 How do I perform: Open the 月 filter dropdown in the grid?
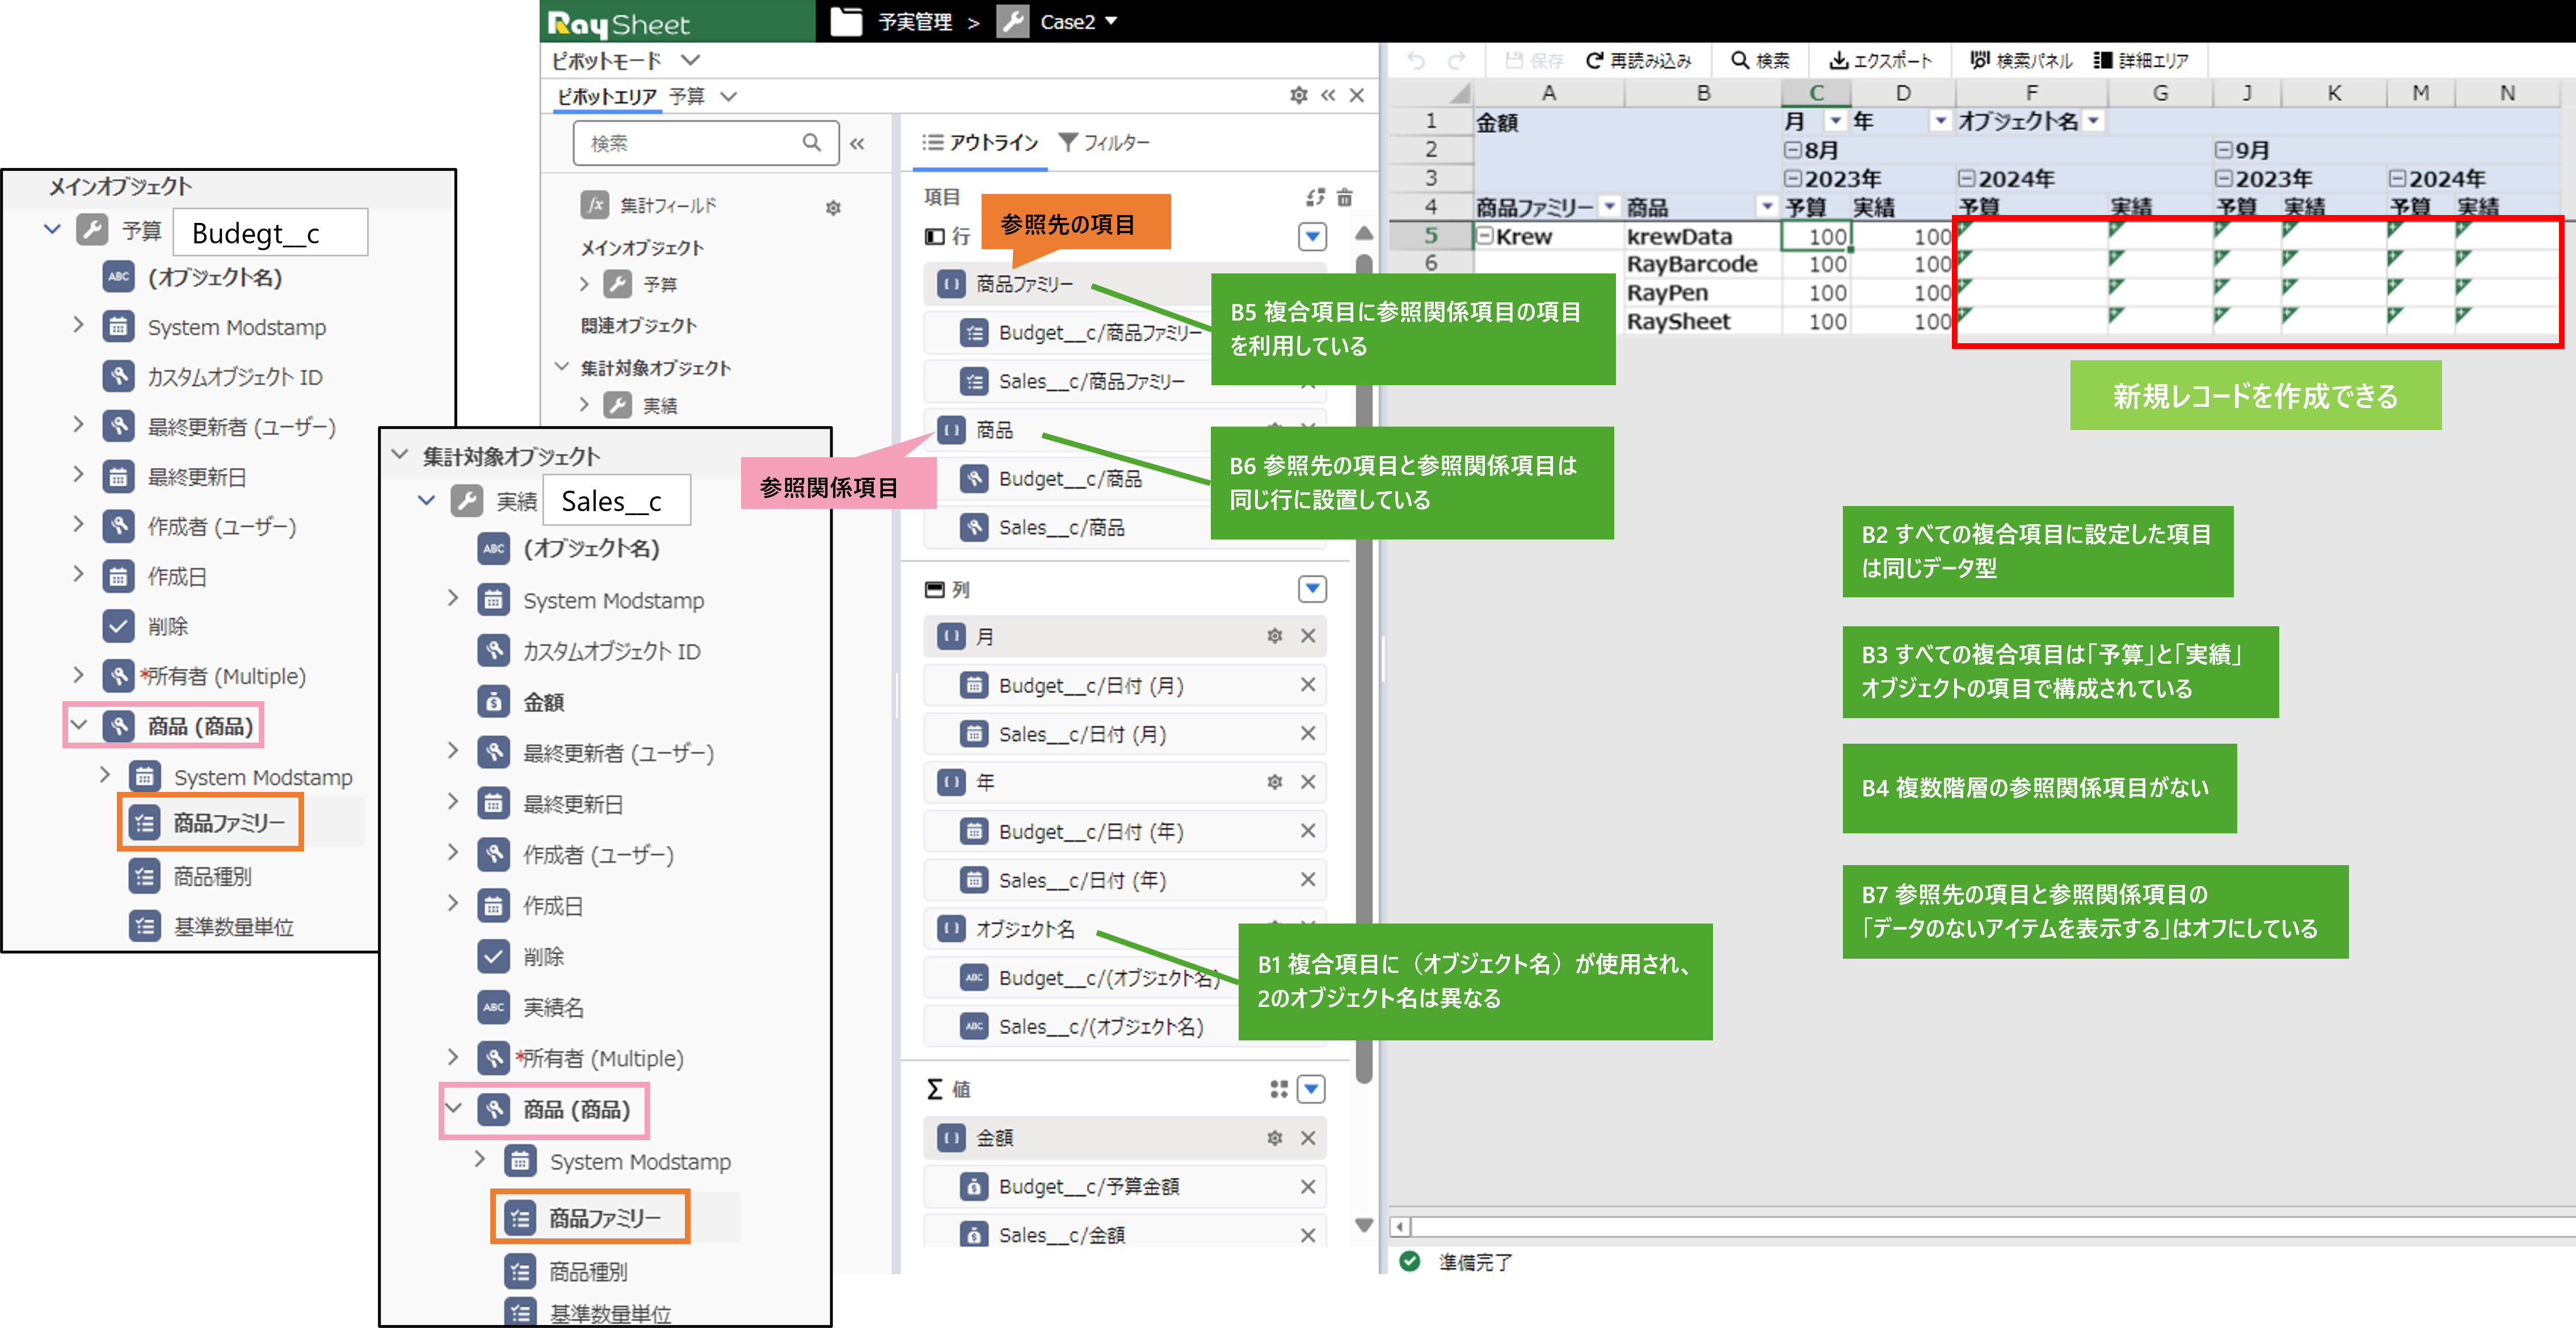1835,121
